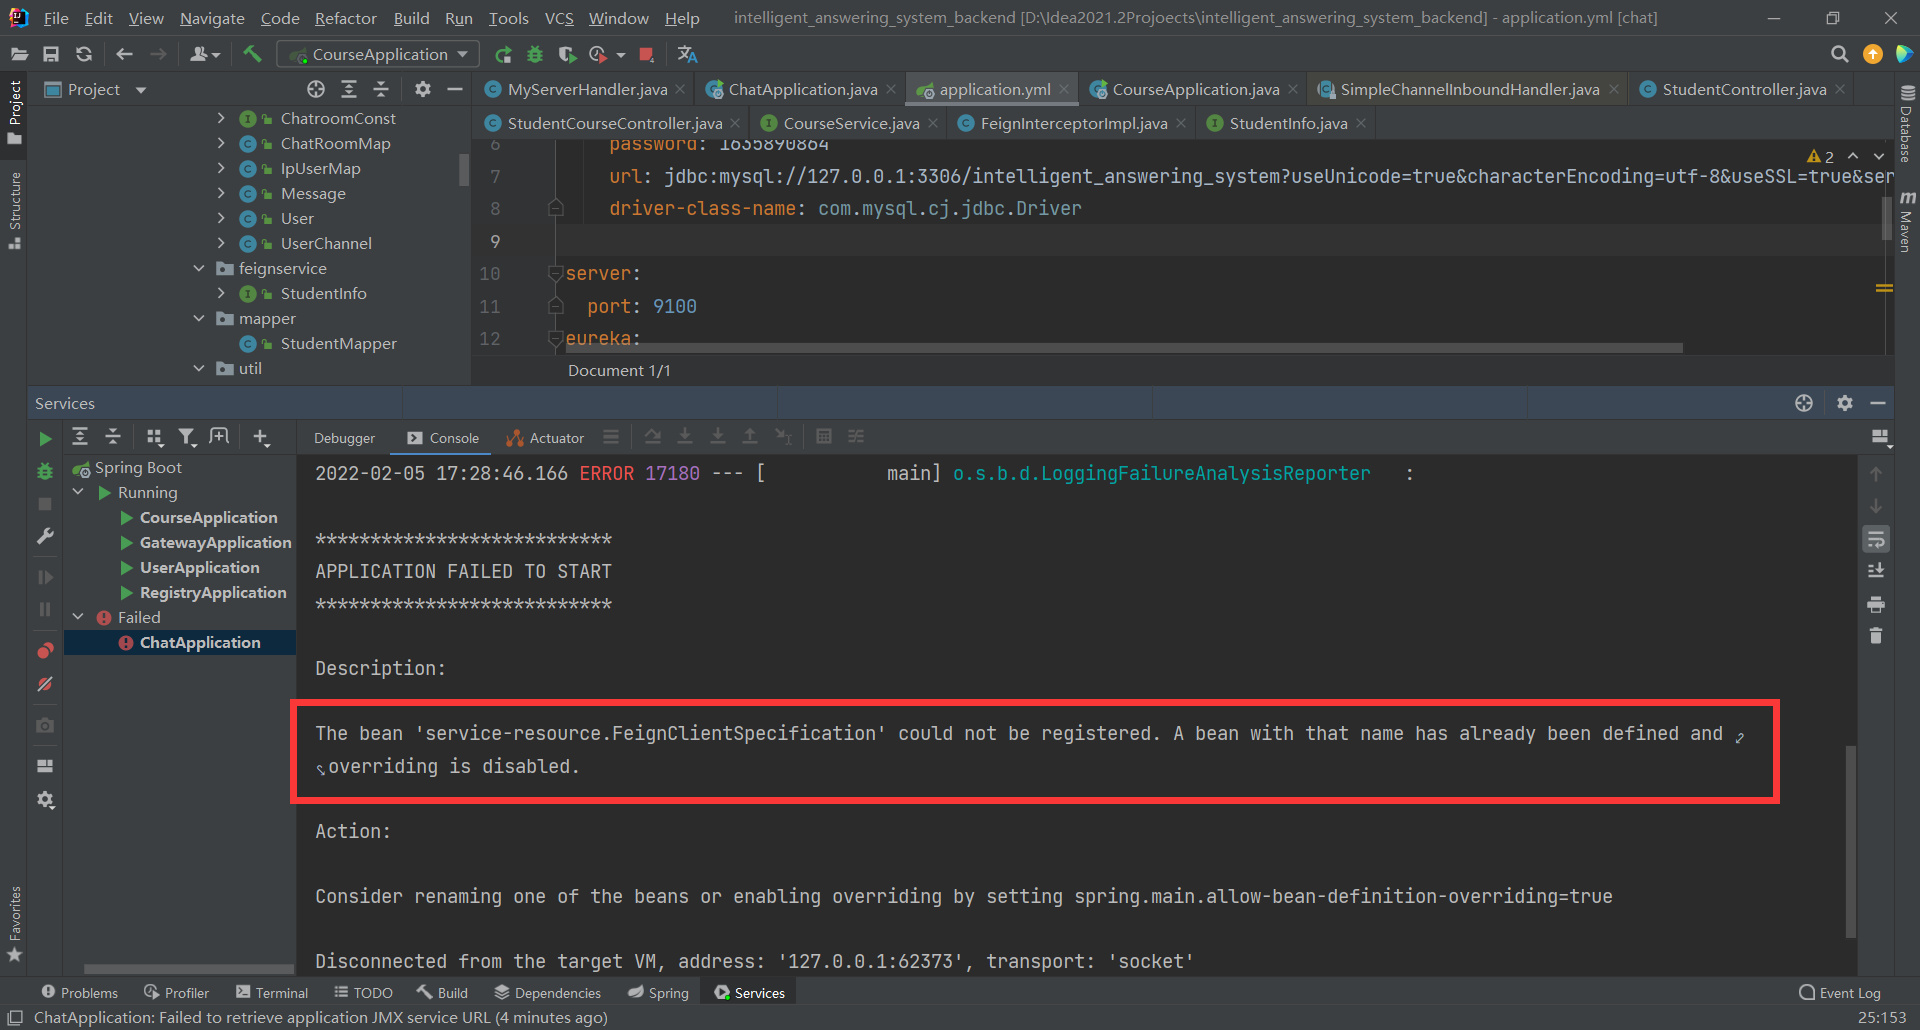Click the editor horizontal scrollbar
The image size is (1920, 1030).
pyautogui.click(x=1125, y=348)
